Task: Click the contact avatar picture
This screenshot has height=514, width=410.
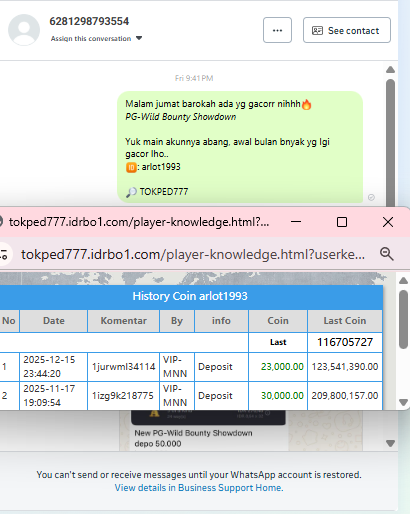Action: 24,30
